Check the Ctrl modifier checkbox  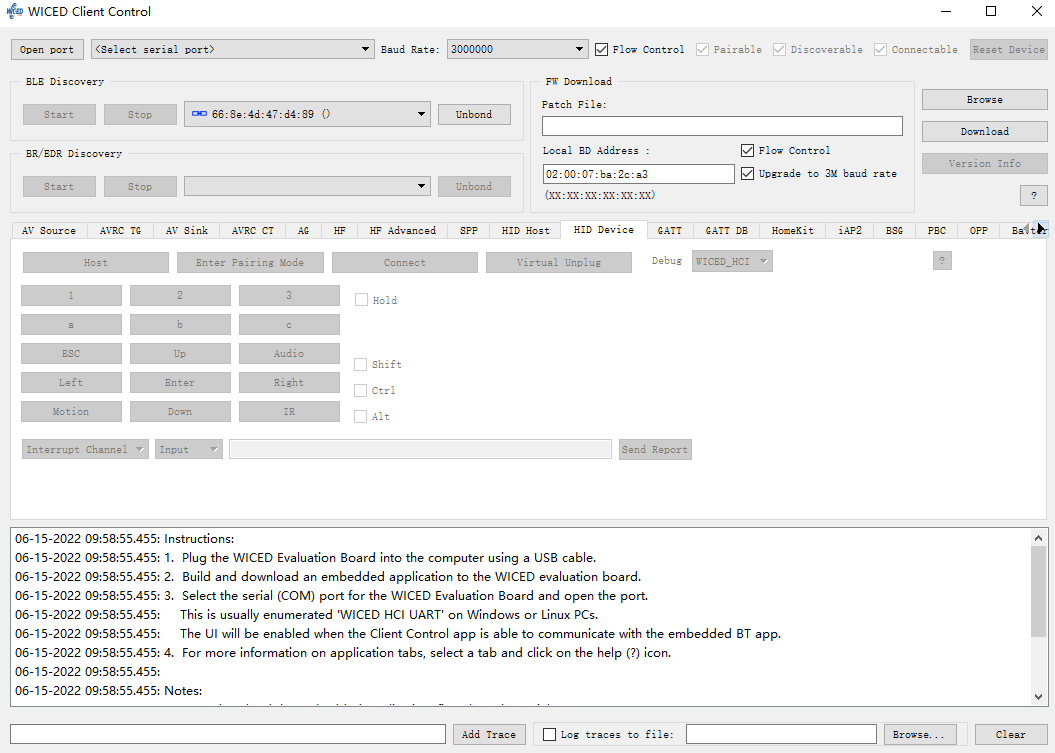pyautogui.click(x=361, y=390)
